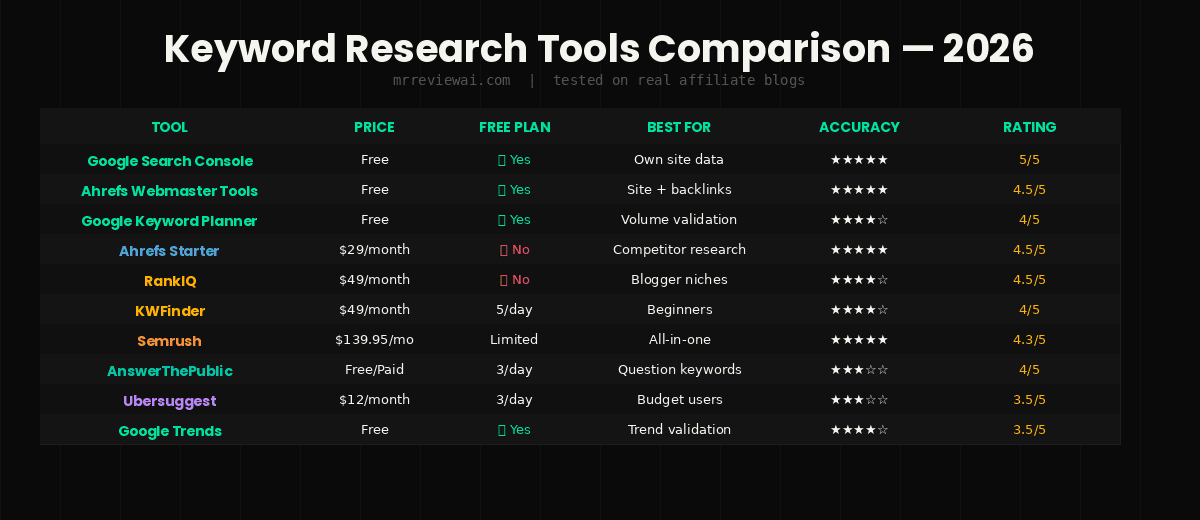Click the Site + backlinks cell

pyautogui.click(x=679, y=190)
